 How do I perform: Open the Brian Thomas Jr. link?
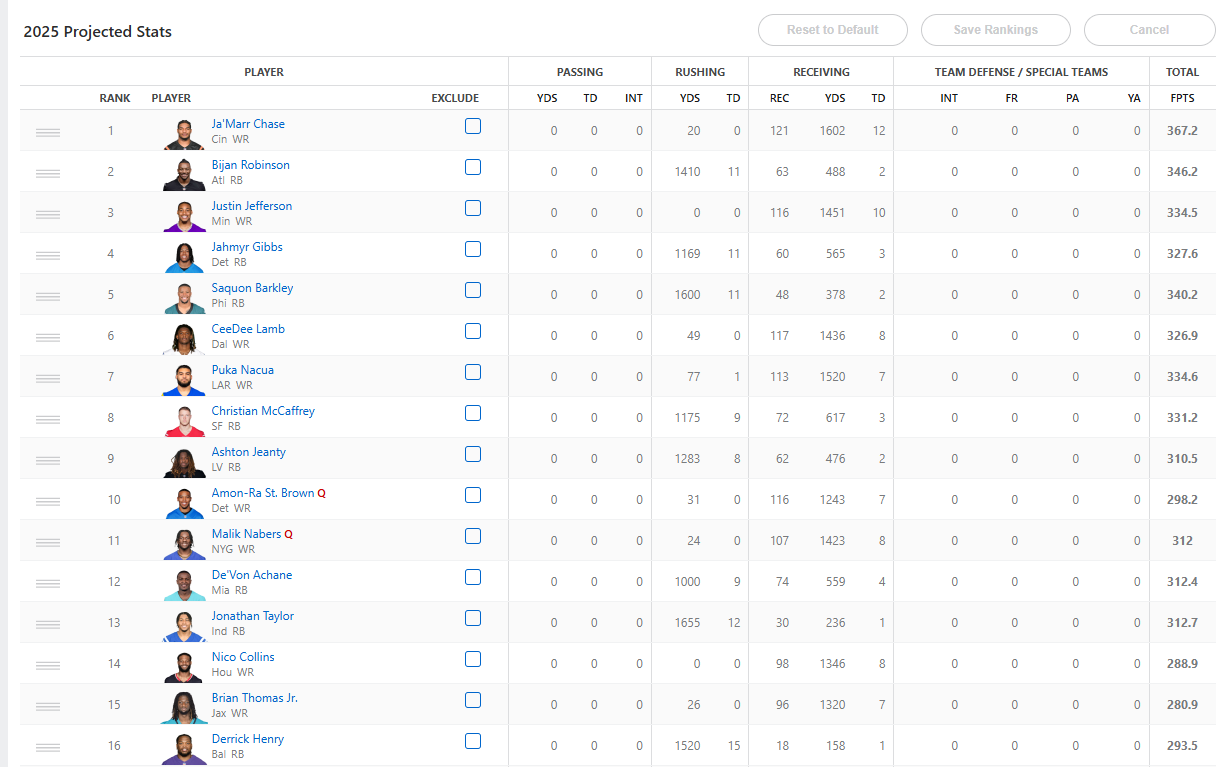coord(254,698)
